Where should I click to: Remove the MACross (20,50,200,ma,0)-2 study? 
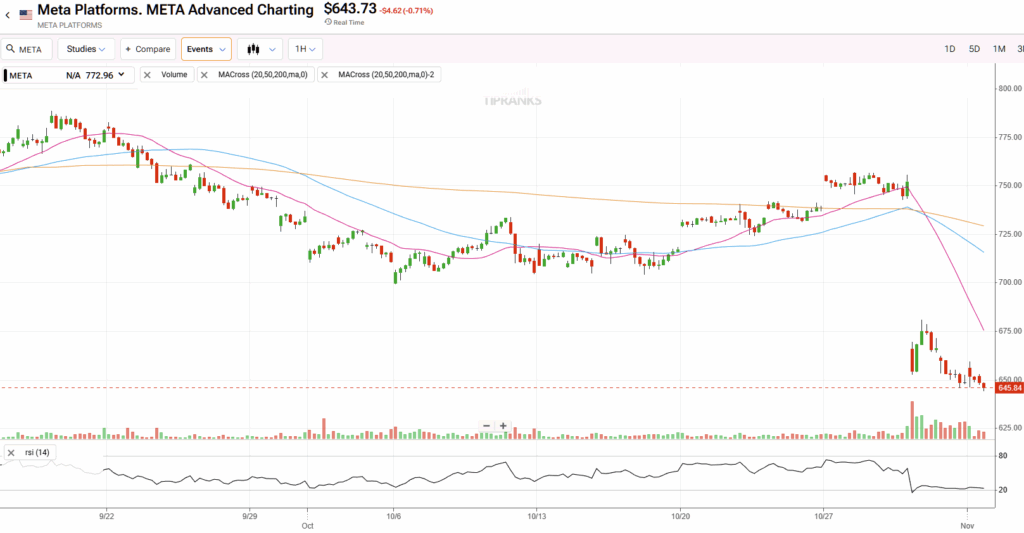click(325, 75)
